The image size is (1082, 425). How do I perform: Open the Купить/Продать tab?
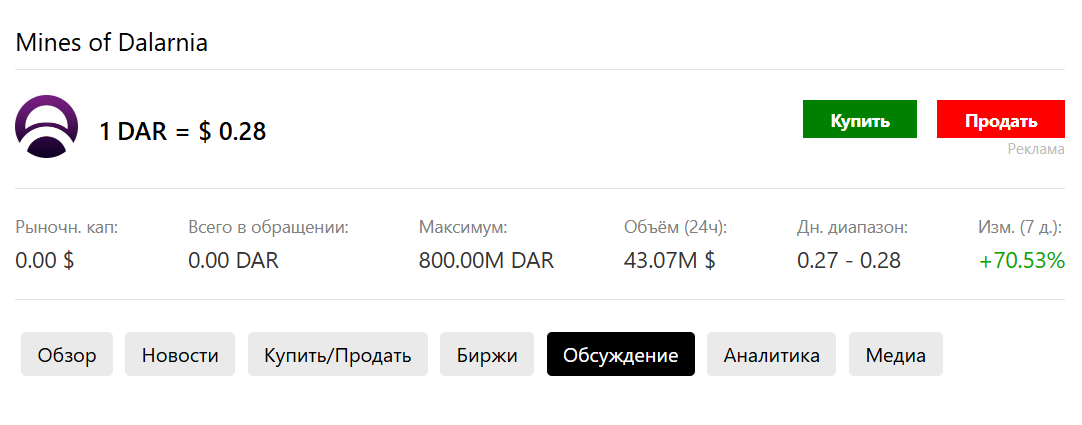[x=338, y=355]
